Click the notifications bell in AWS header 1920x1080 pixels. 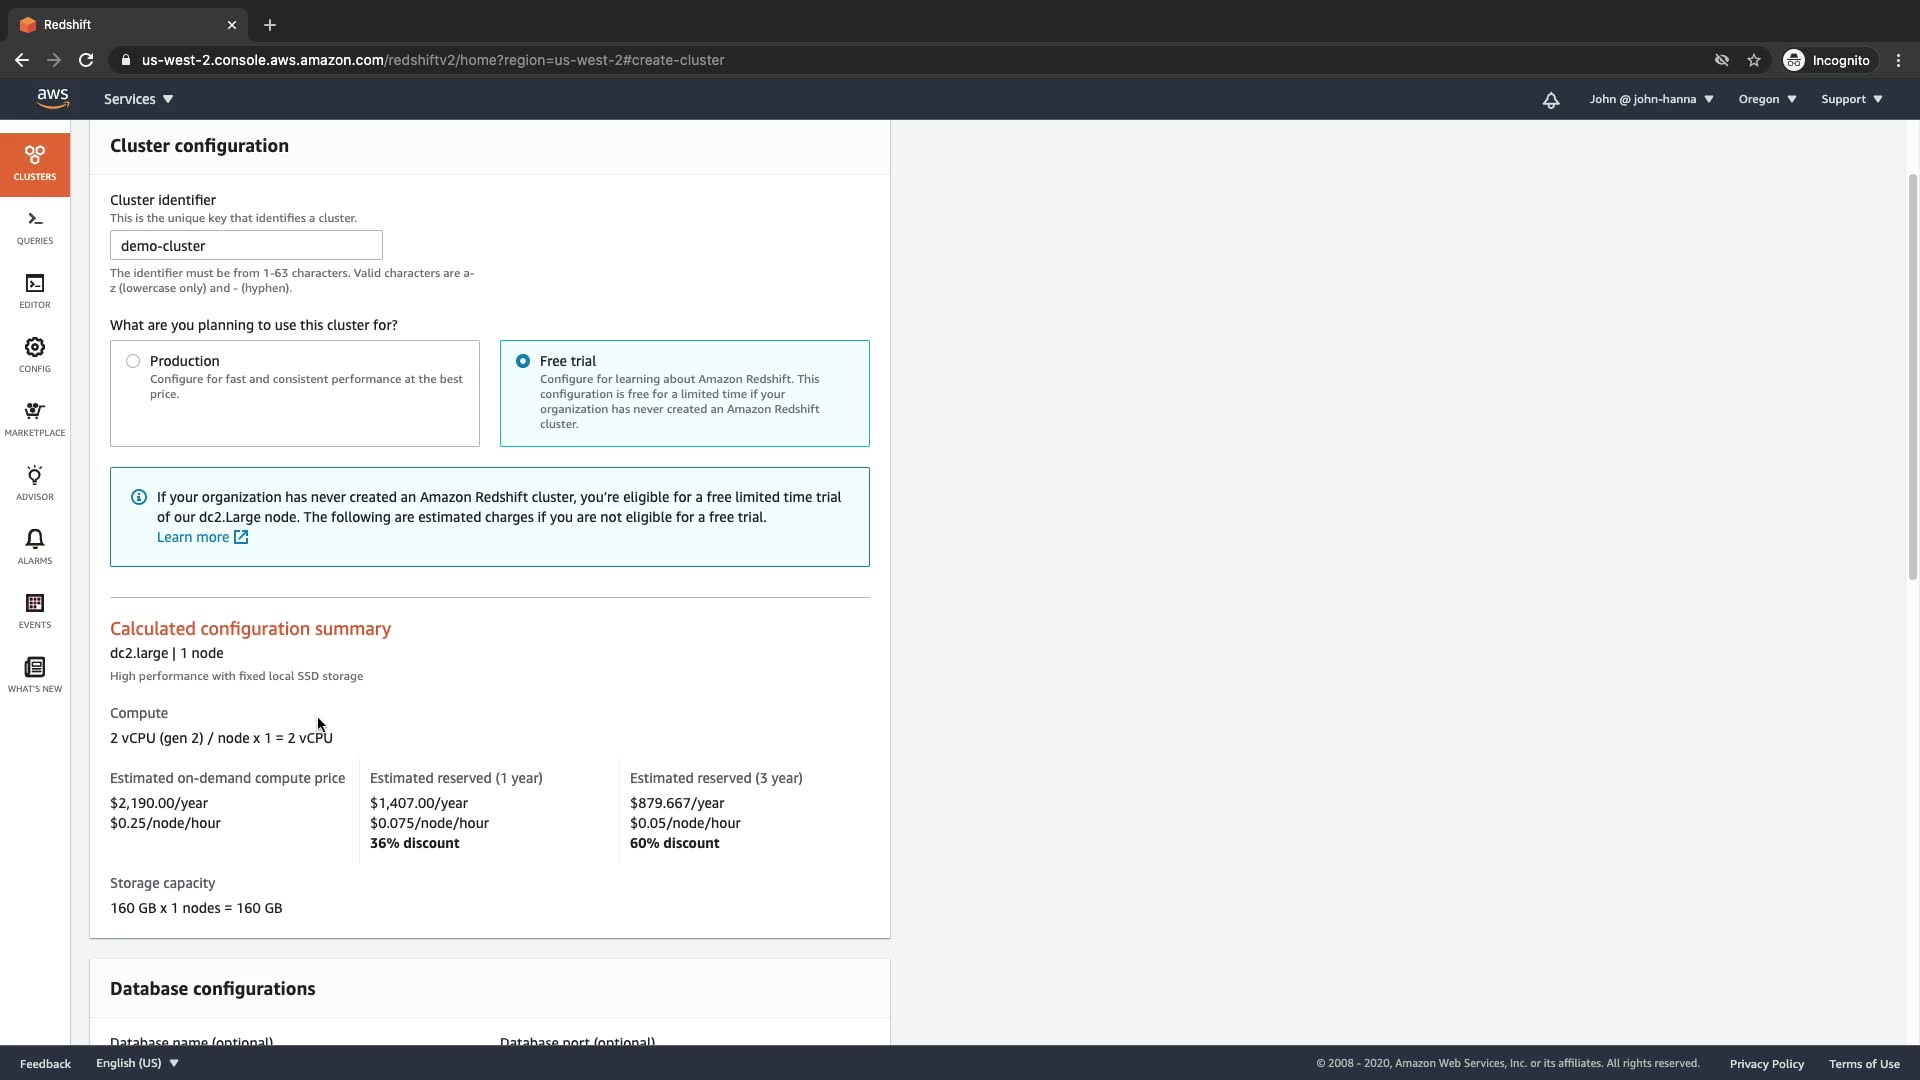point(1551,100)
